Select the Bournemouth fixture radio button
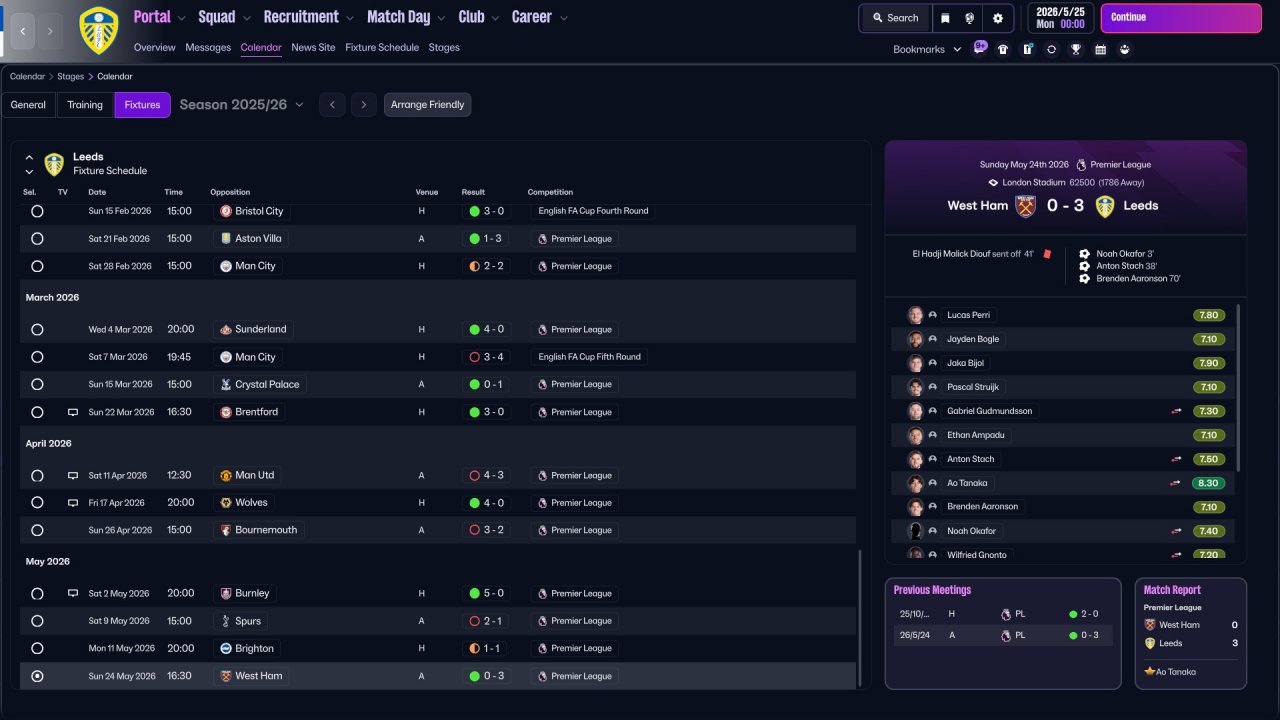 (37, 531)
